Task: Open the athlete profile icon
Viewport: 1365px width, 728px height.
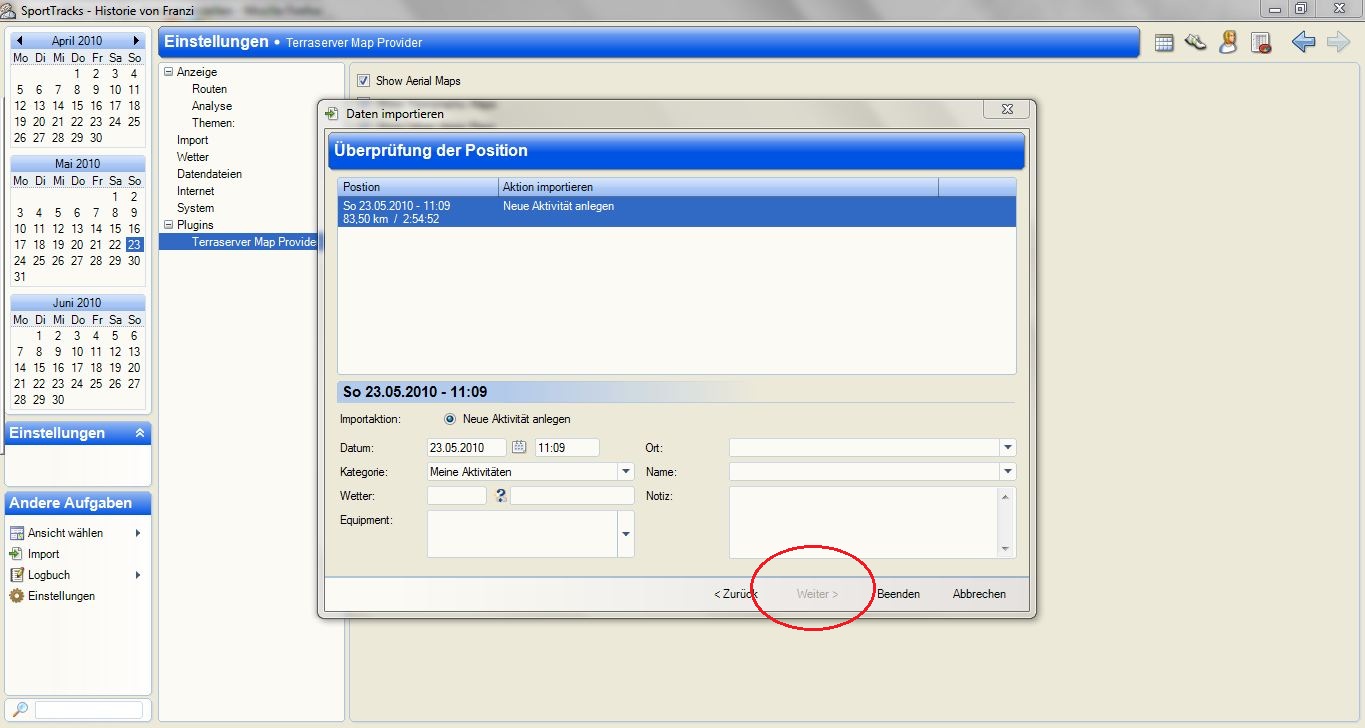Action: click(x=1228, y=43)
